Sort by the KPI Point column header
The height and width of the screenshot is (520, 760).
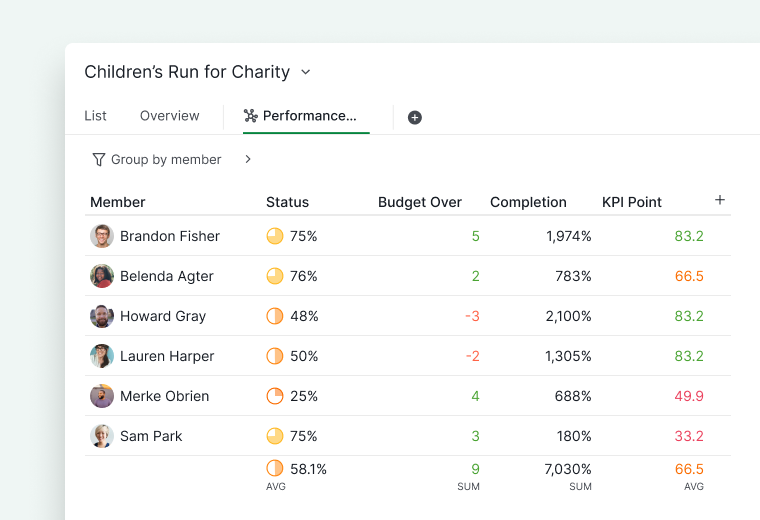tap(632, 202)
